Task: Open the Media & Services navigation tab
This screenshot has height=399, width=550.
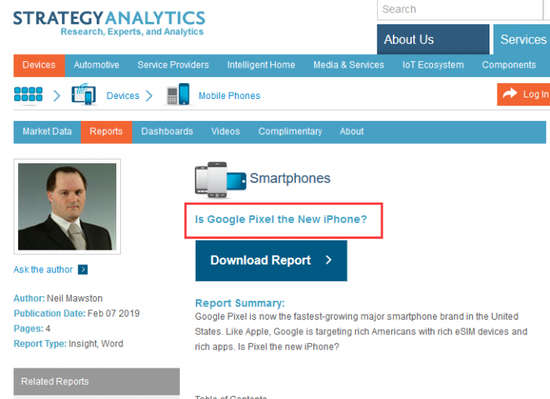Action: 349,65
